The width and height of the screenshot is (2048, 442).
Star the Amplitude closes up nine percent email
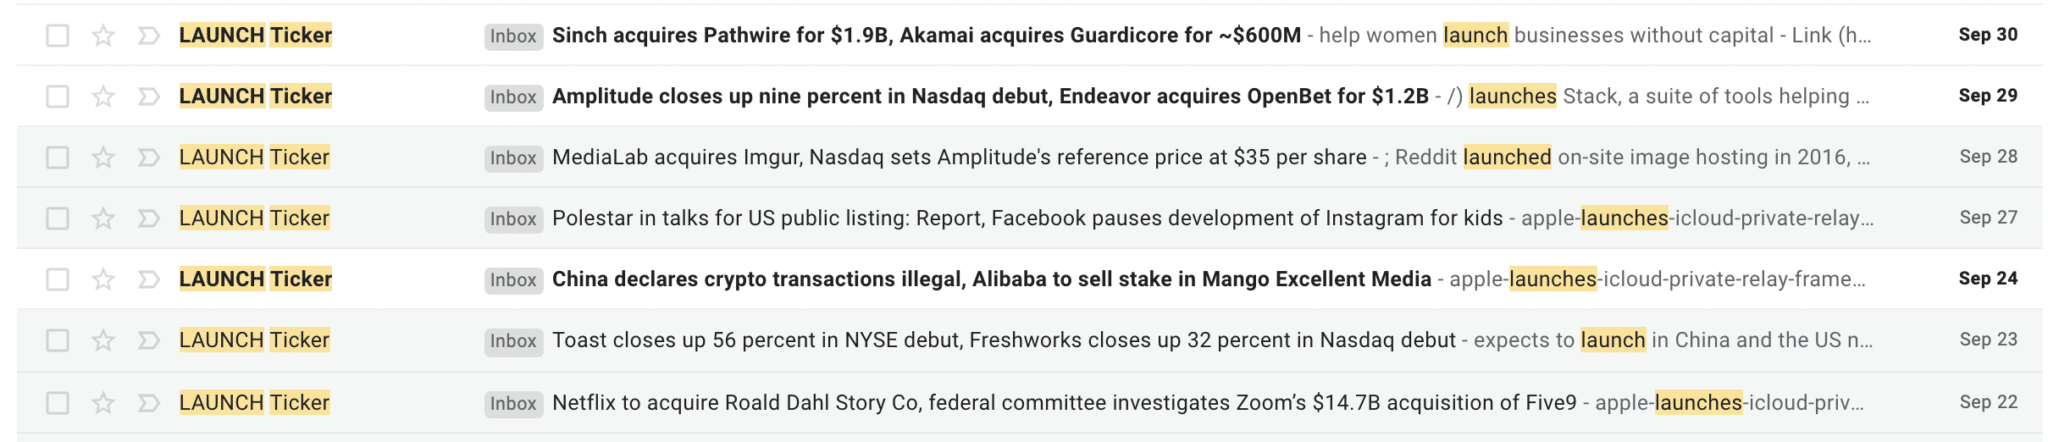tap(103, 97)
